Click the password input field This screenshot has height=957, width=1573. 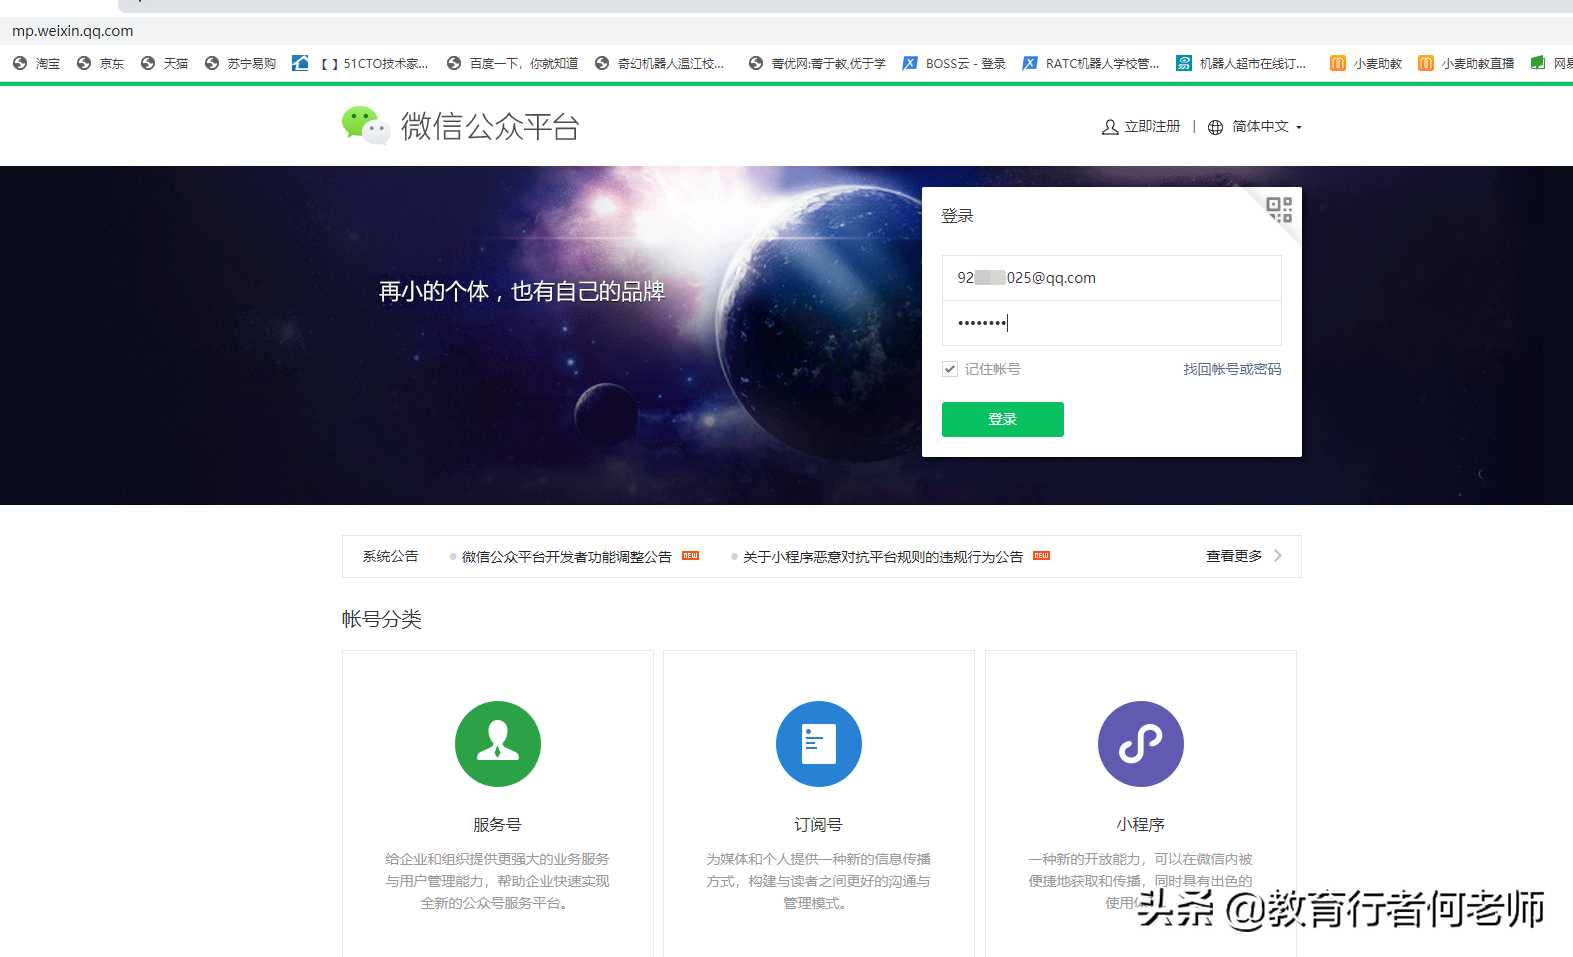1112,323
